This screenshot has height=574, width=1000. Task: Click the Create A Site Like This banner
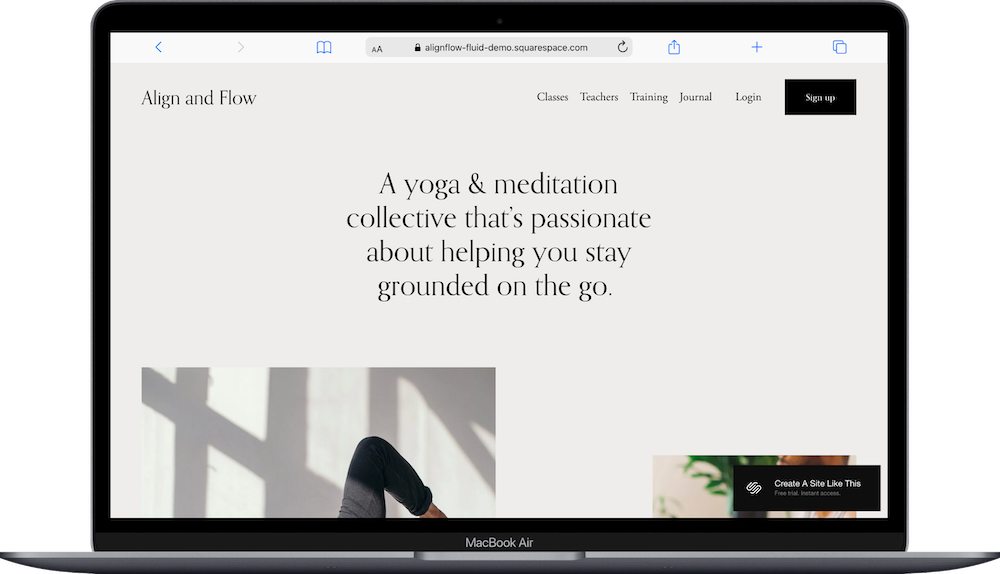click(x=807, y=488)
